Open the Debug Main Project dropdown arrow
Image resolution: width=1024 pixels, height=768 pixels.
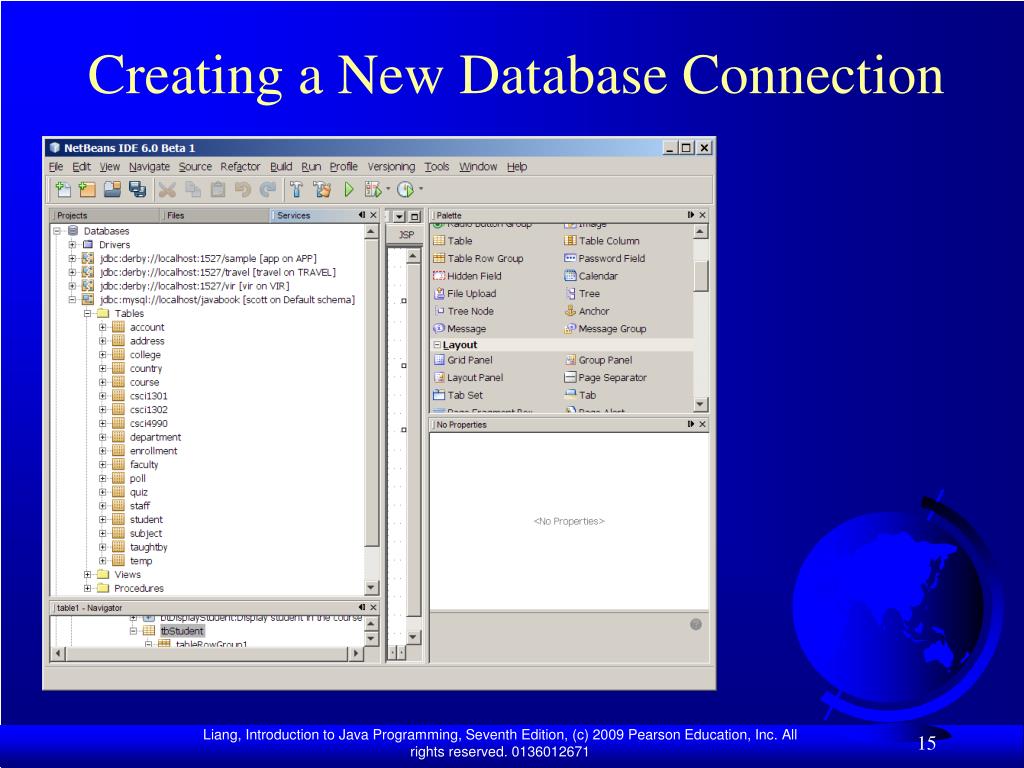click(x=389, y=189)
